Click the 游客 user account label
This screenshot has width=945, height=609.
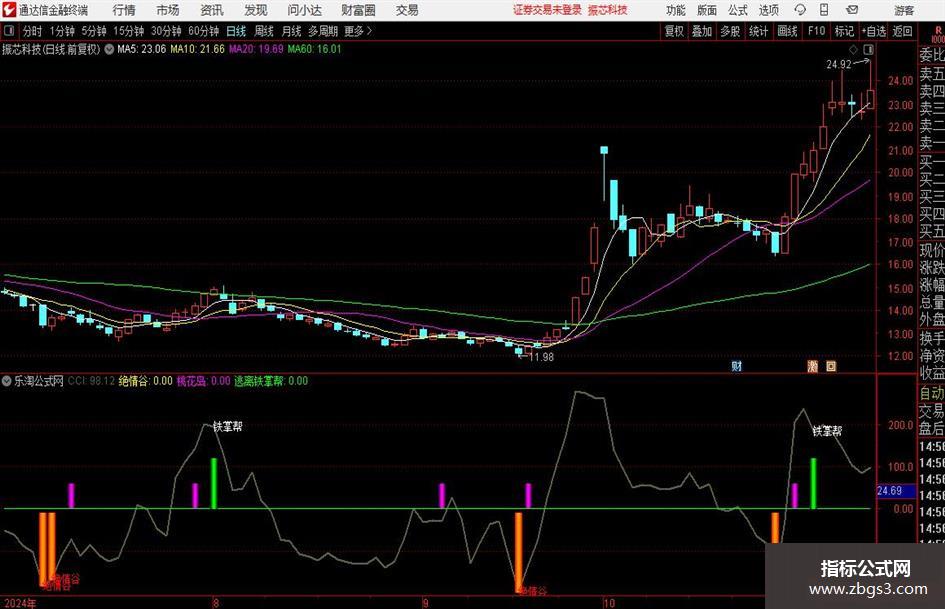(904, 10)
